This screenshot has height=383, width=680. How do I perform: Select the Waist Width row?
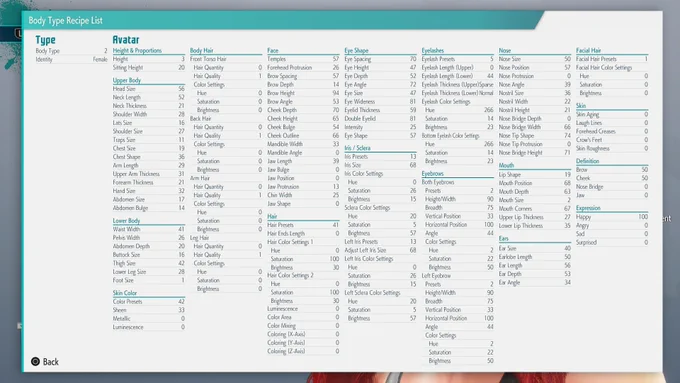tap(149, 229)
